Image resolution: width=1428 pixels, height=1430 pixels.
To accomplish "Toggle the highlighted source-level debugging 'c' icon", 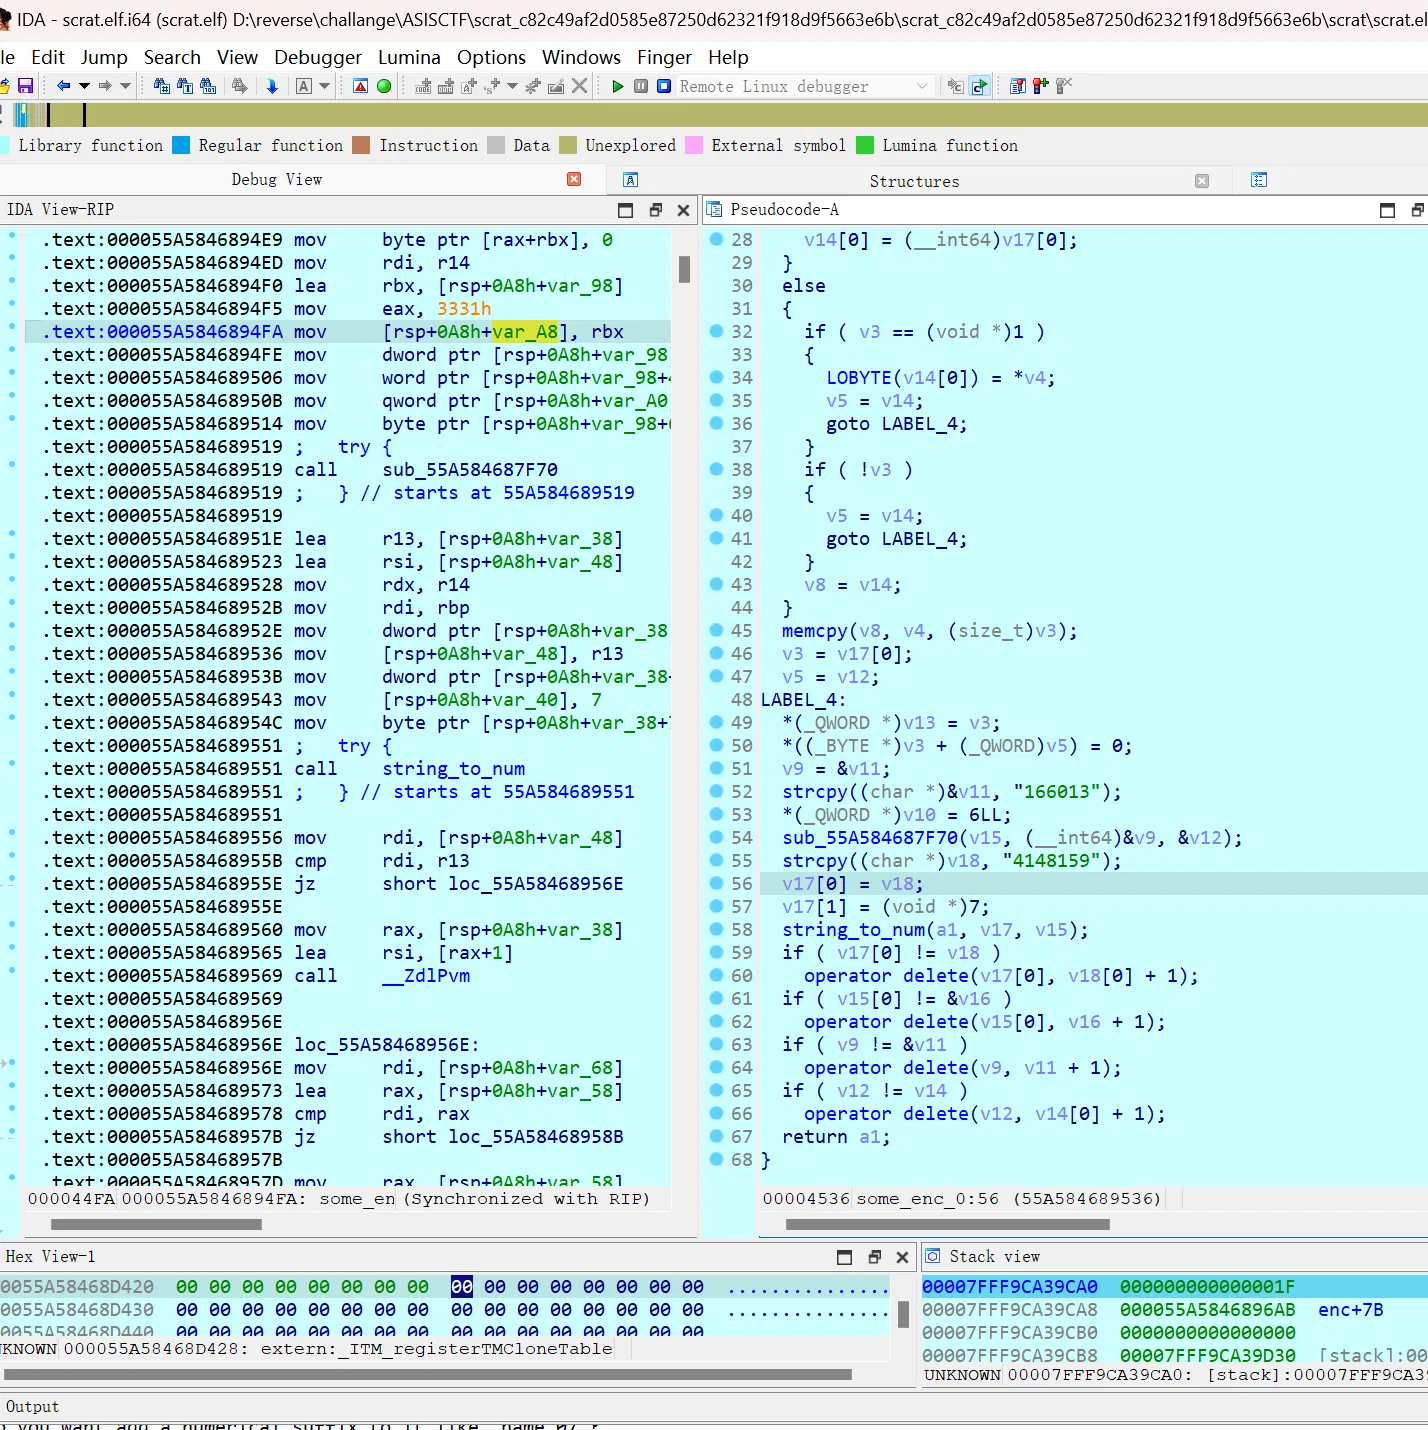I will (979, 86).
